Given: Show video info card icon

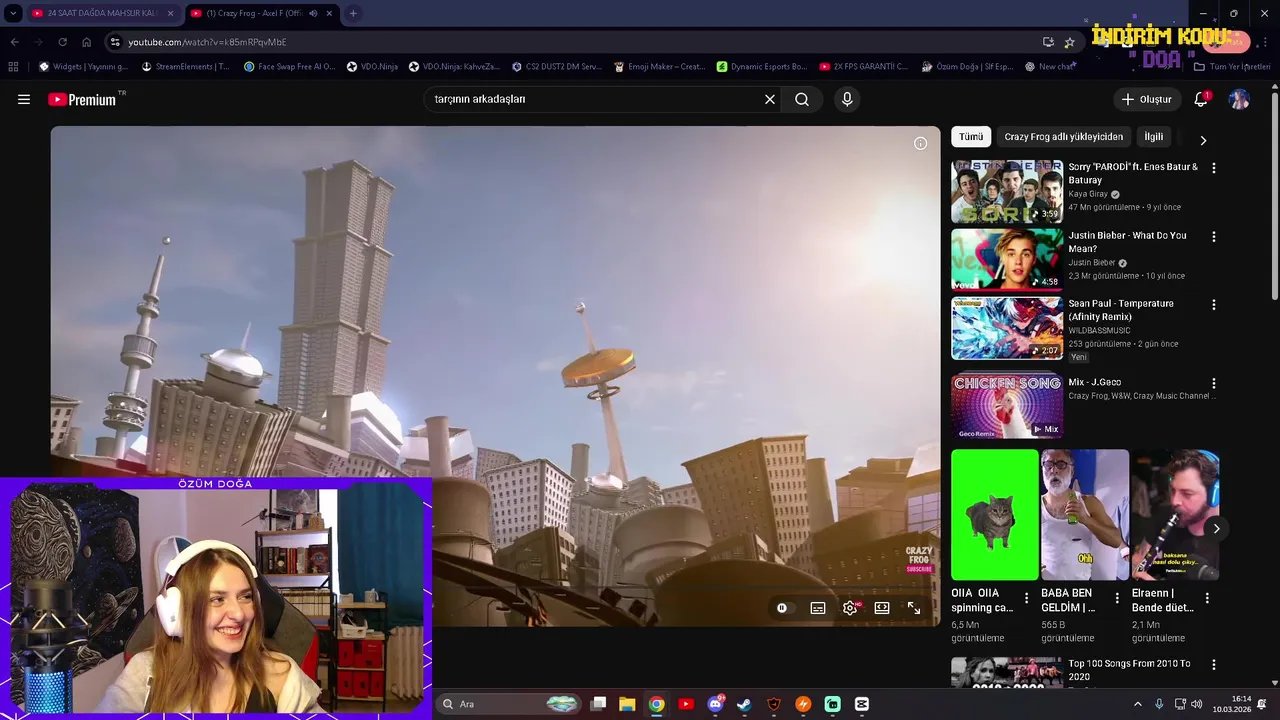Looking at the screenshot, I should click(x=920, y=143).
